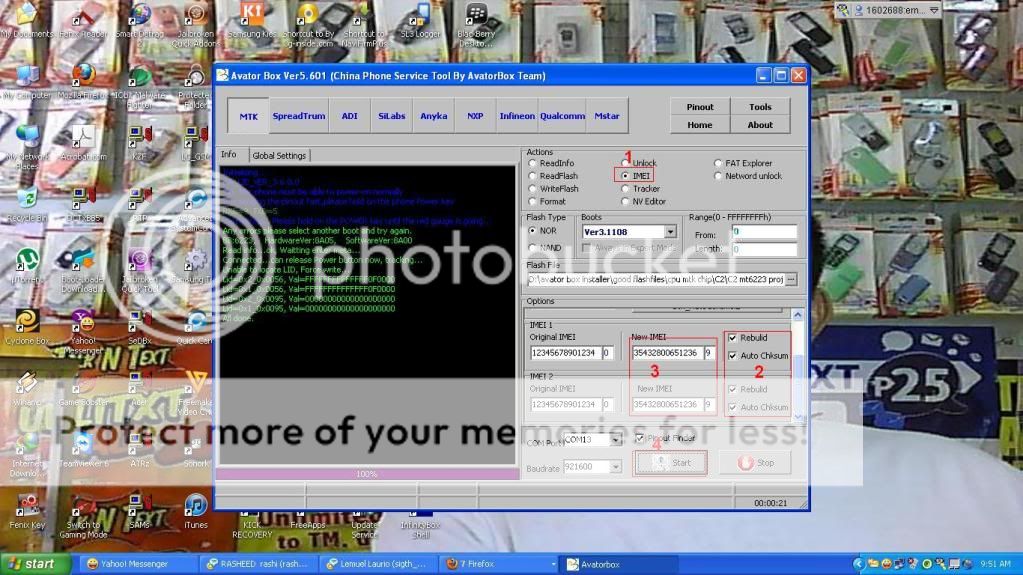This screenshot has height=575, width=1023.
Task: Select the ReadInfo action radio button
Action: pos(533,163)
